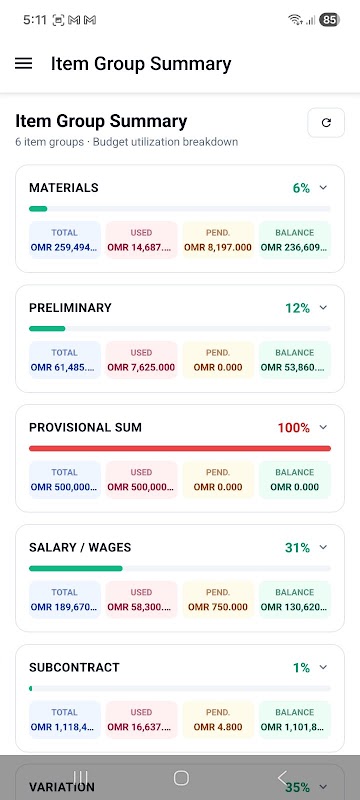Tap the refresh icon button
Image resolution: width=360 pixels, height=800 pixels.
coord(326,122)
